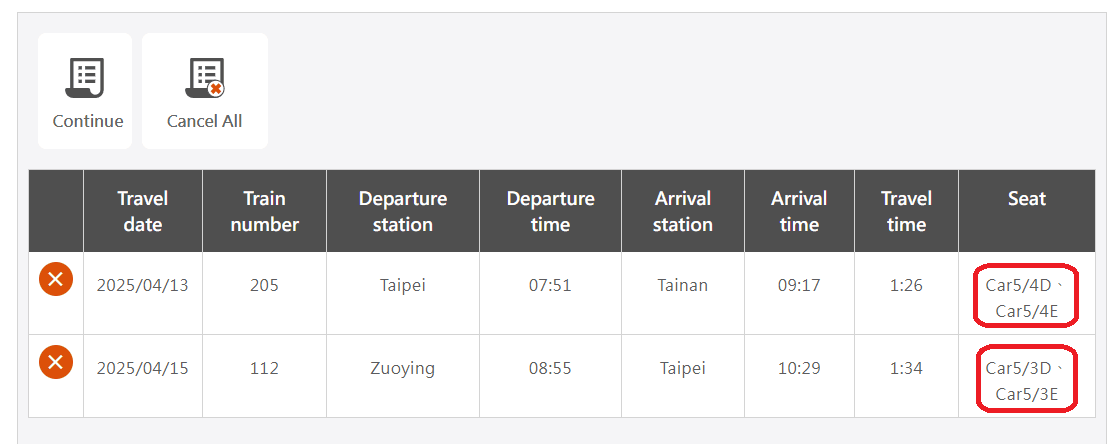1118x444 pixels.
Task: Click the Car5/3D seat assignment cell
Action: (1026, 379)
